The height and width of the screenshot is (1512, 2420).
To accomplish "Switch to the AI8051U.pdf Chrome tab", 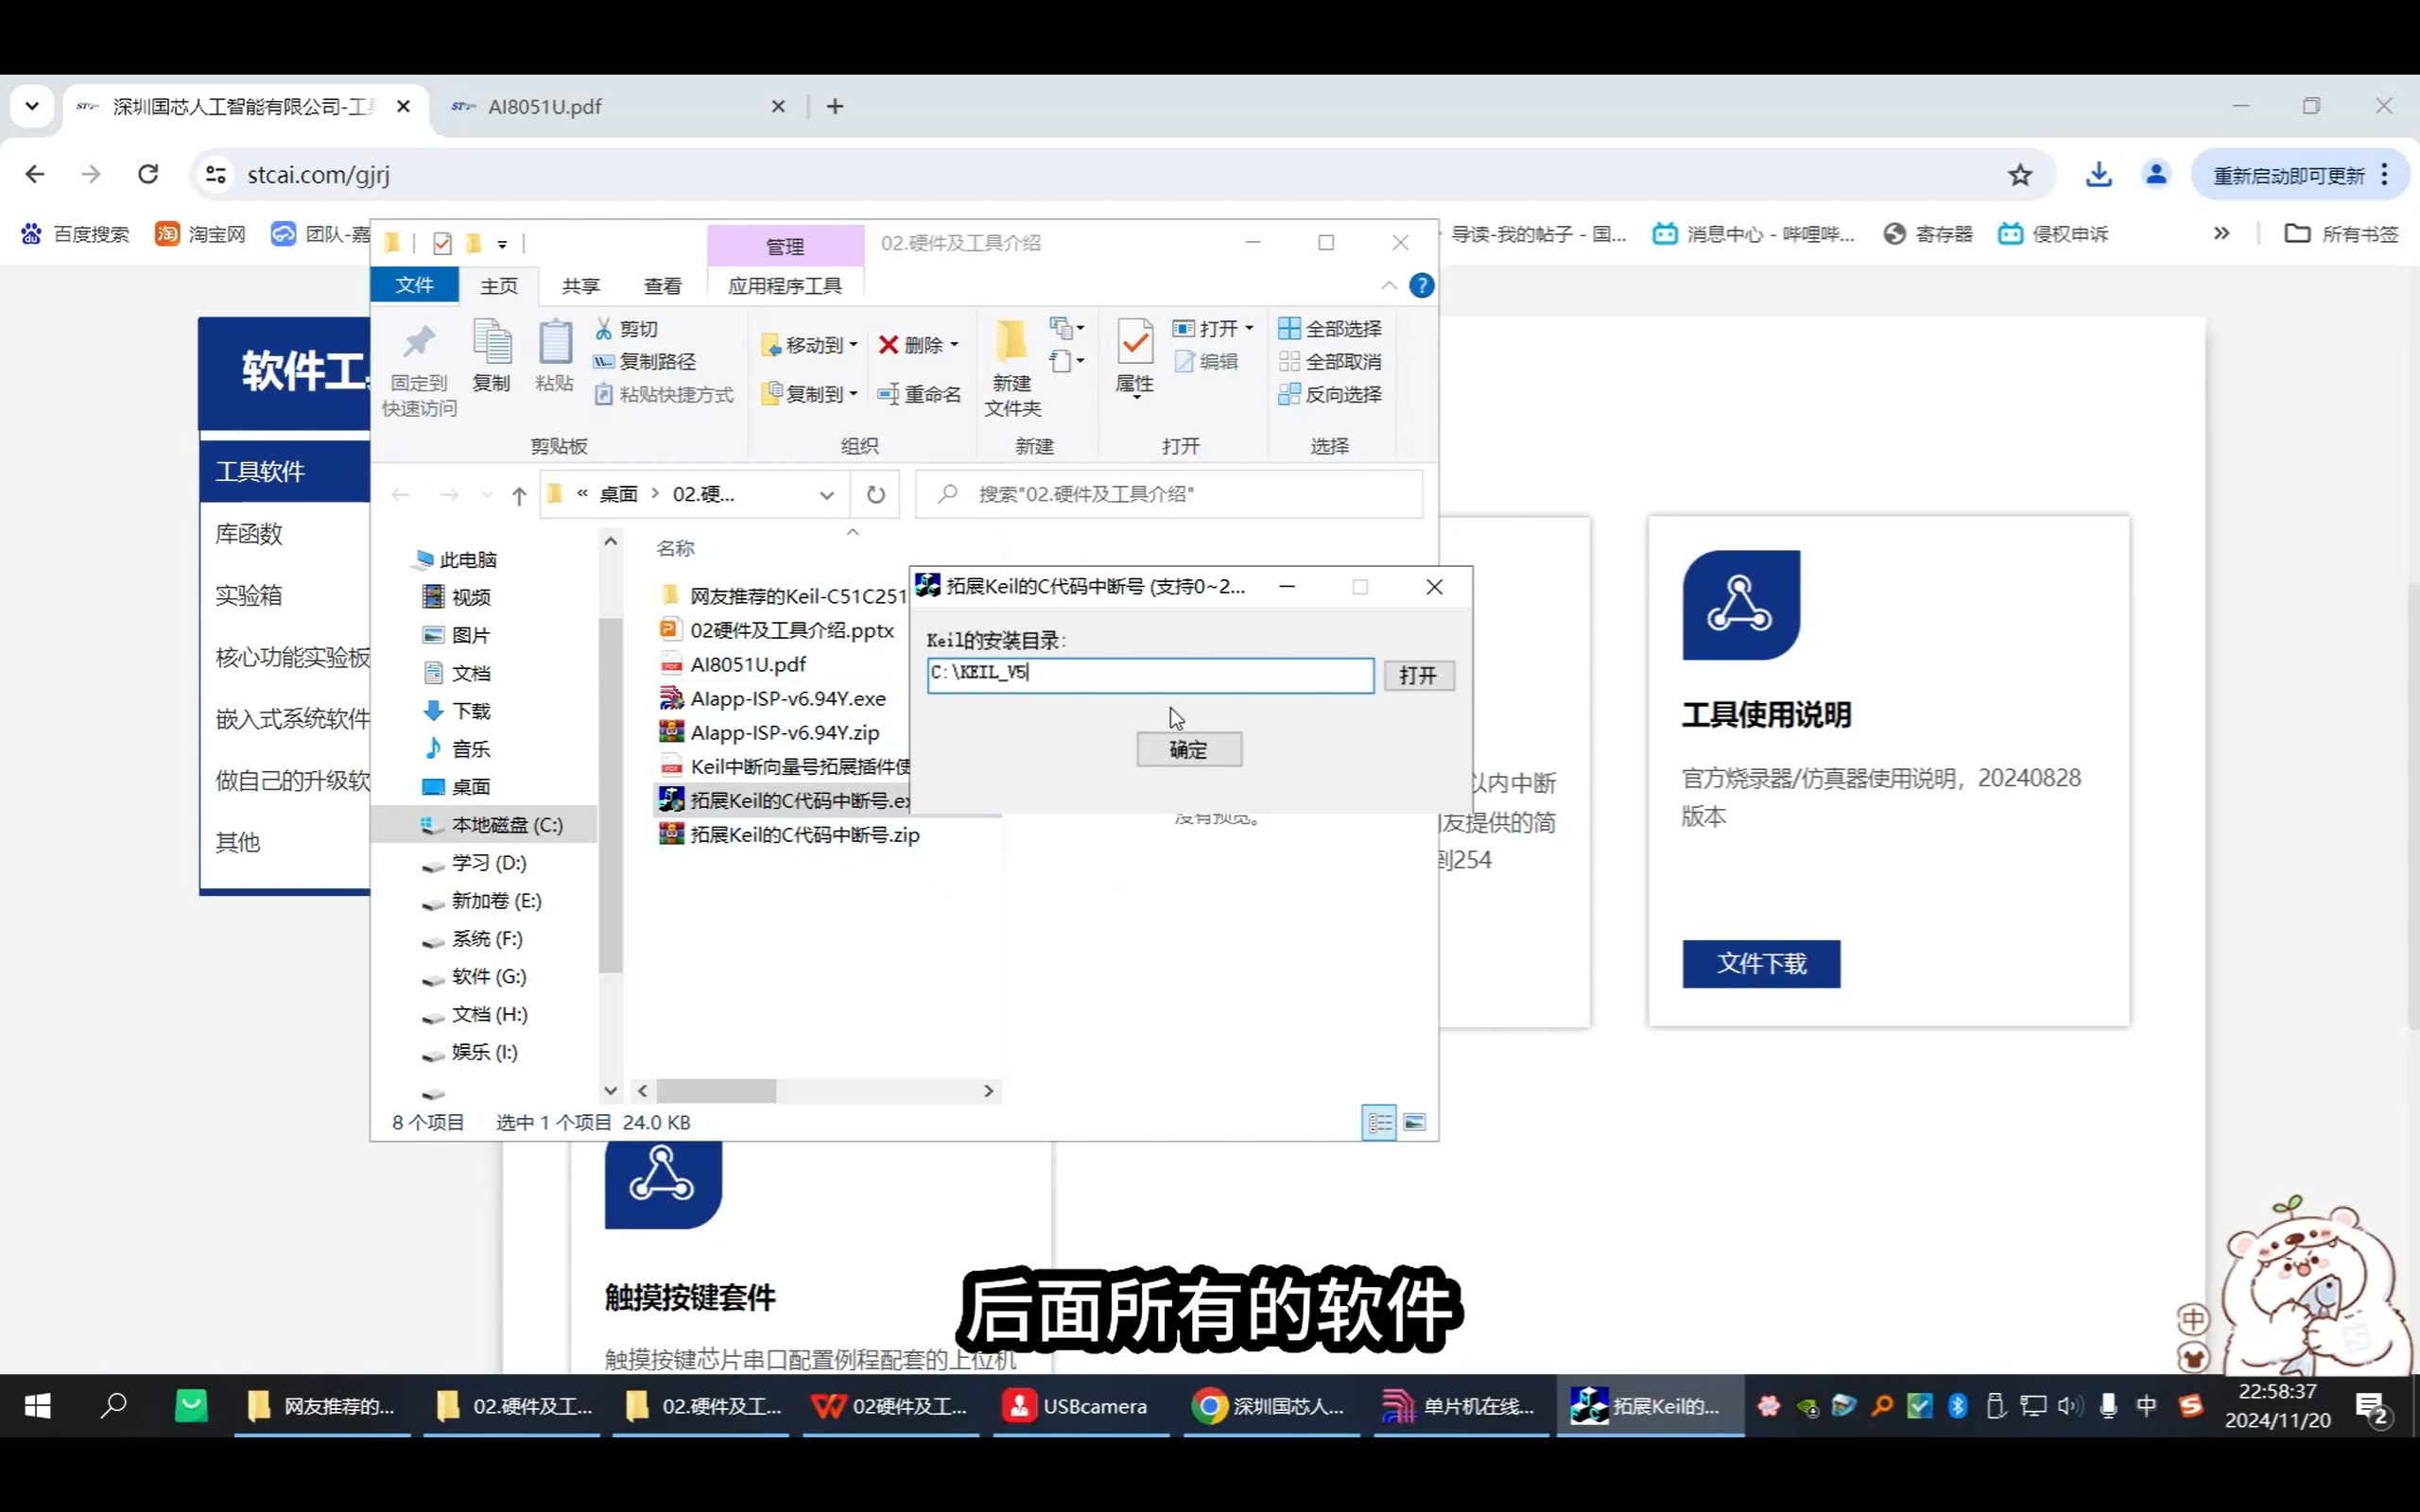I will tap(610, 106).
